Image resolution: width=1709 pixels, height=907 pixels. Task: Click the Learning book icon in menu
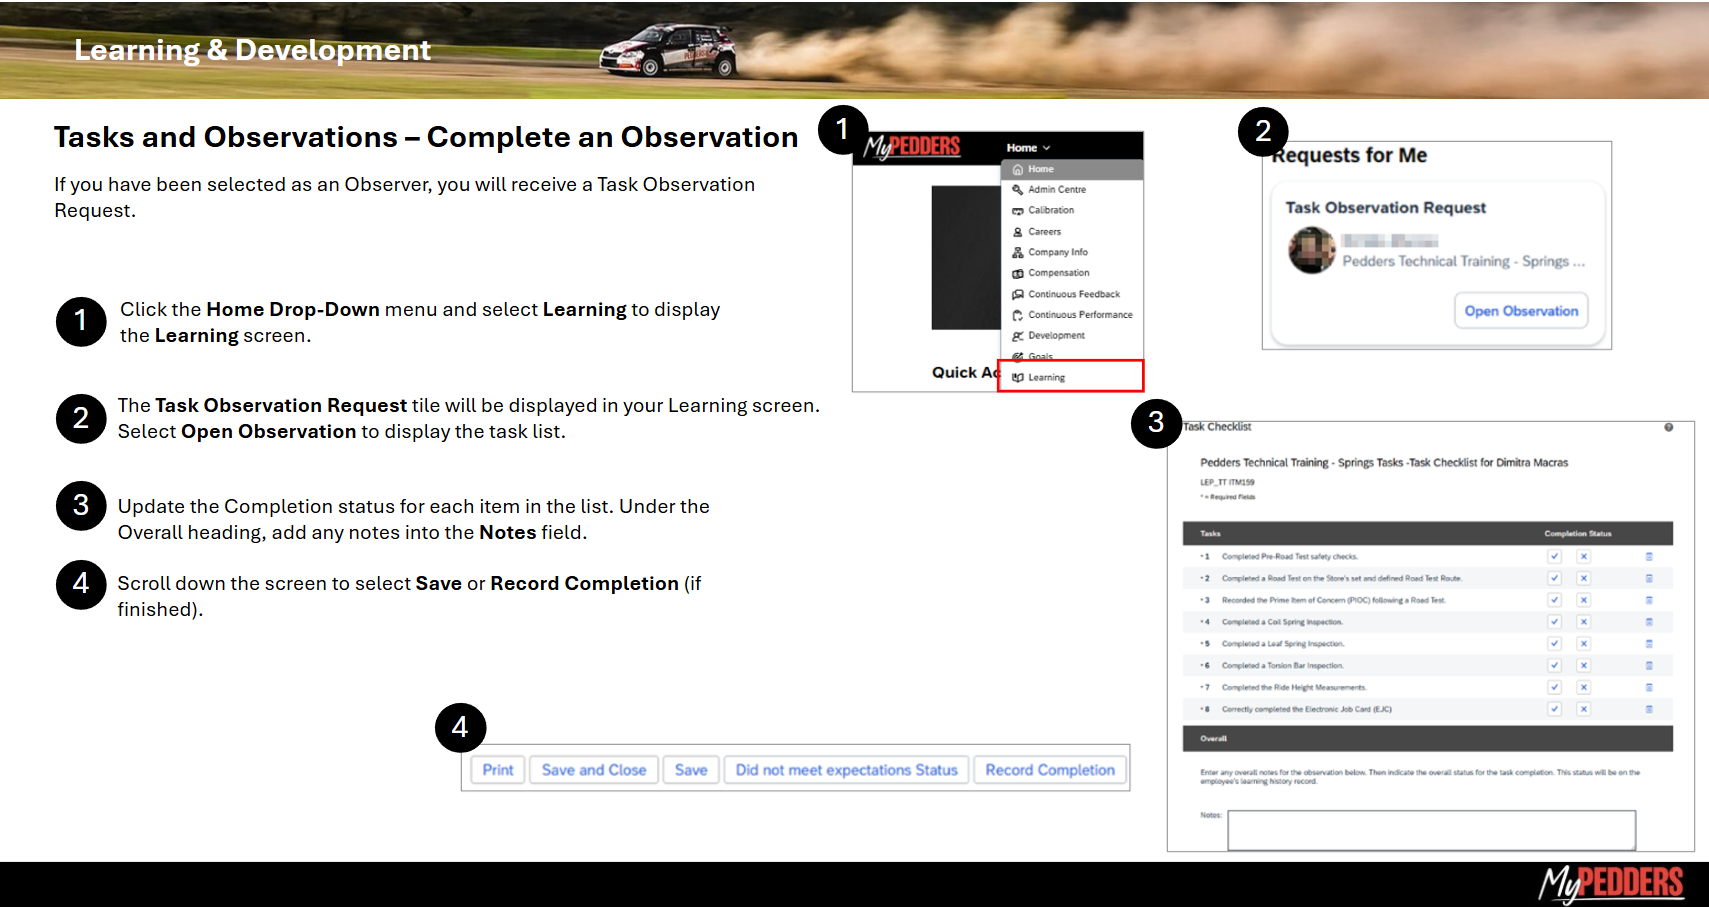pyautogui.click(x=1017, y=378)
